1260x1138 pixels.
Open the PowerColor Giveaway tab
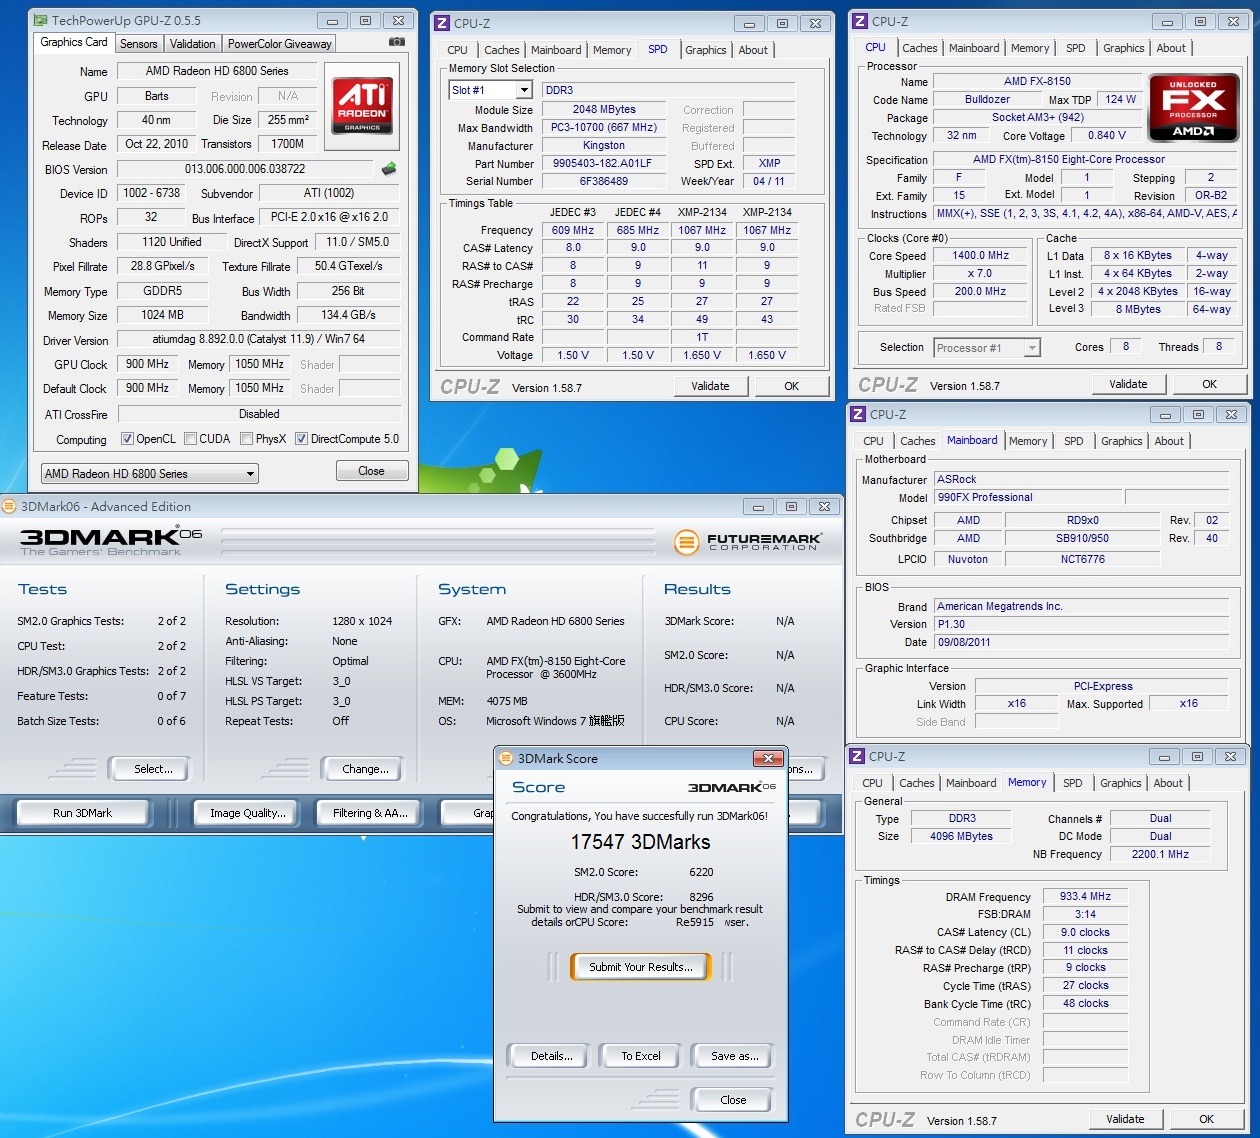click(279, 43)
